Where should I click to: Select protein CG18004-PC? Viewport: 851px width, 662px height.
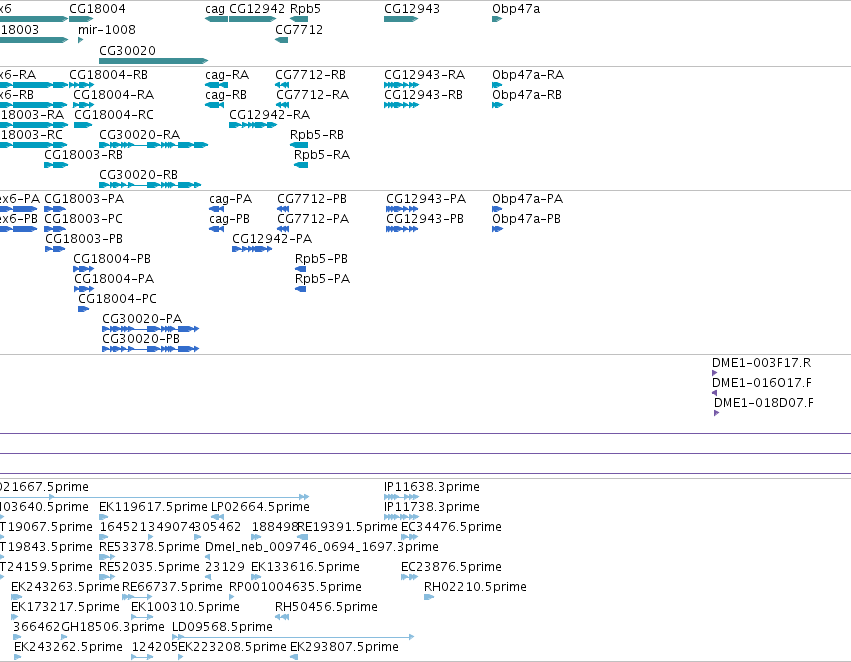[x=117, y=300]
